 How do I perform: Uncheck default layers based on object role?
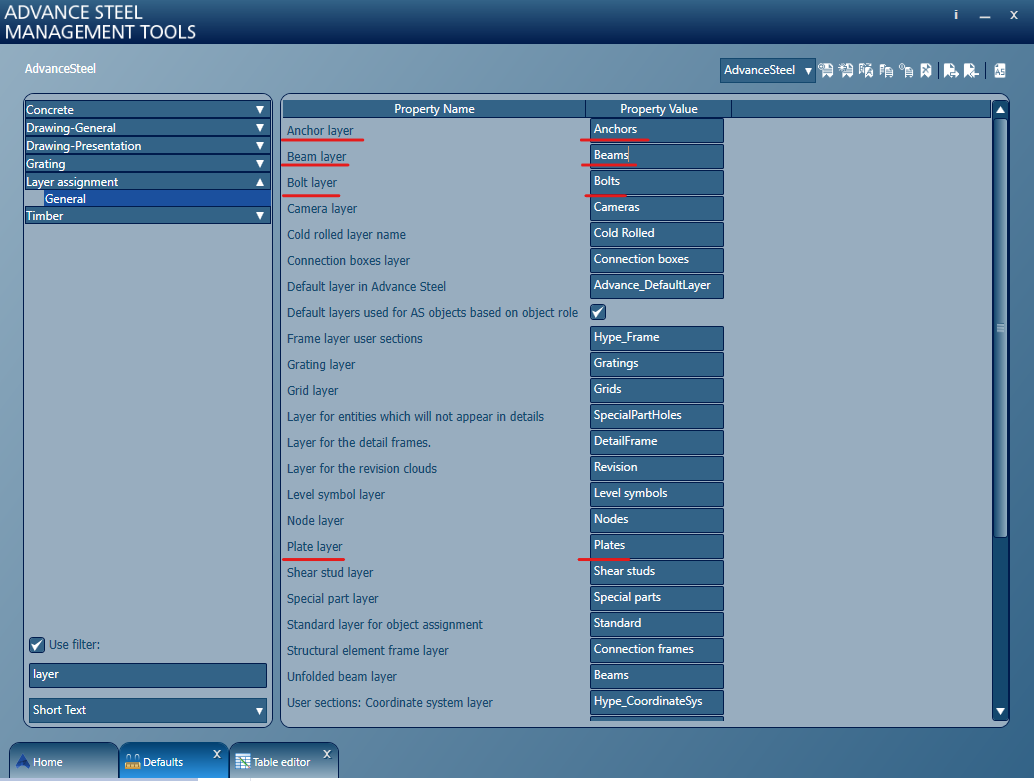(600, 312)
